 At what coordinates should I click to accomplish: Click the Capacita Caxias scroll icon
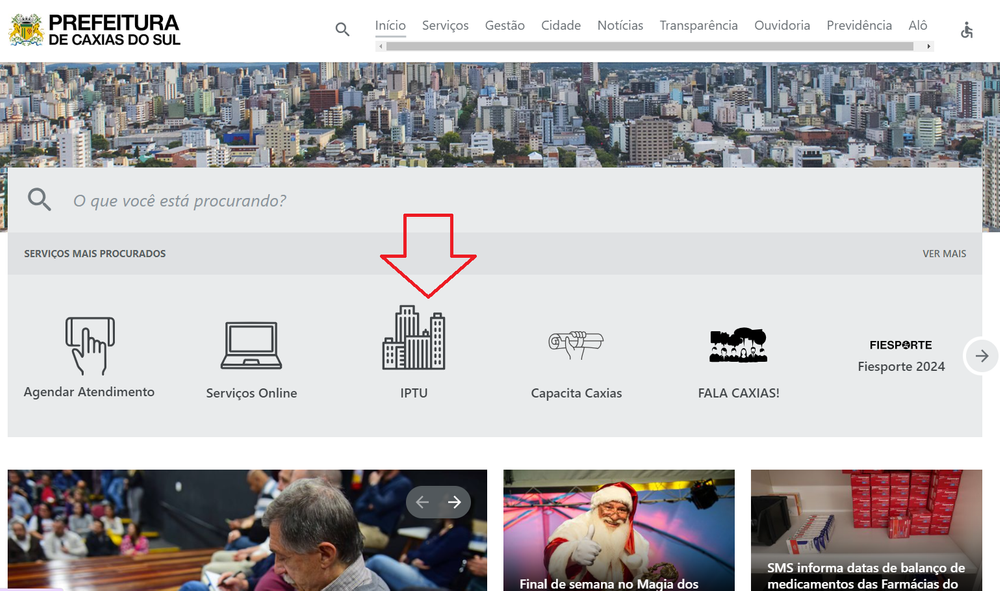(576, 345)
